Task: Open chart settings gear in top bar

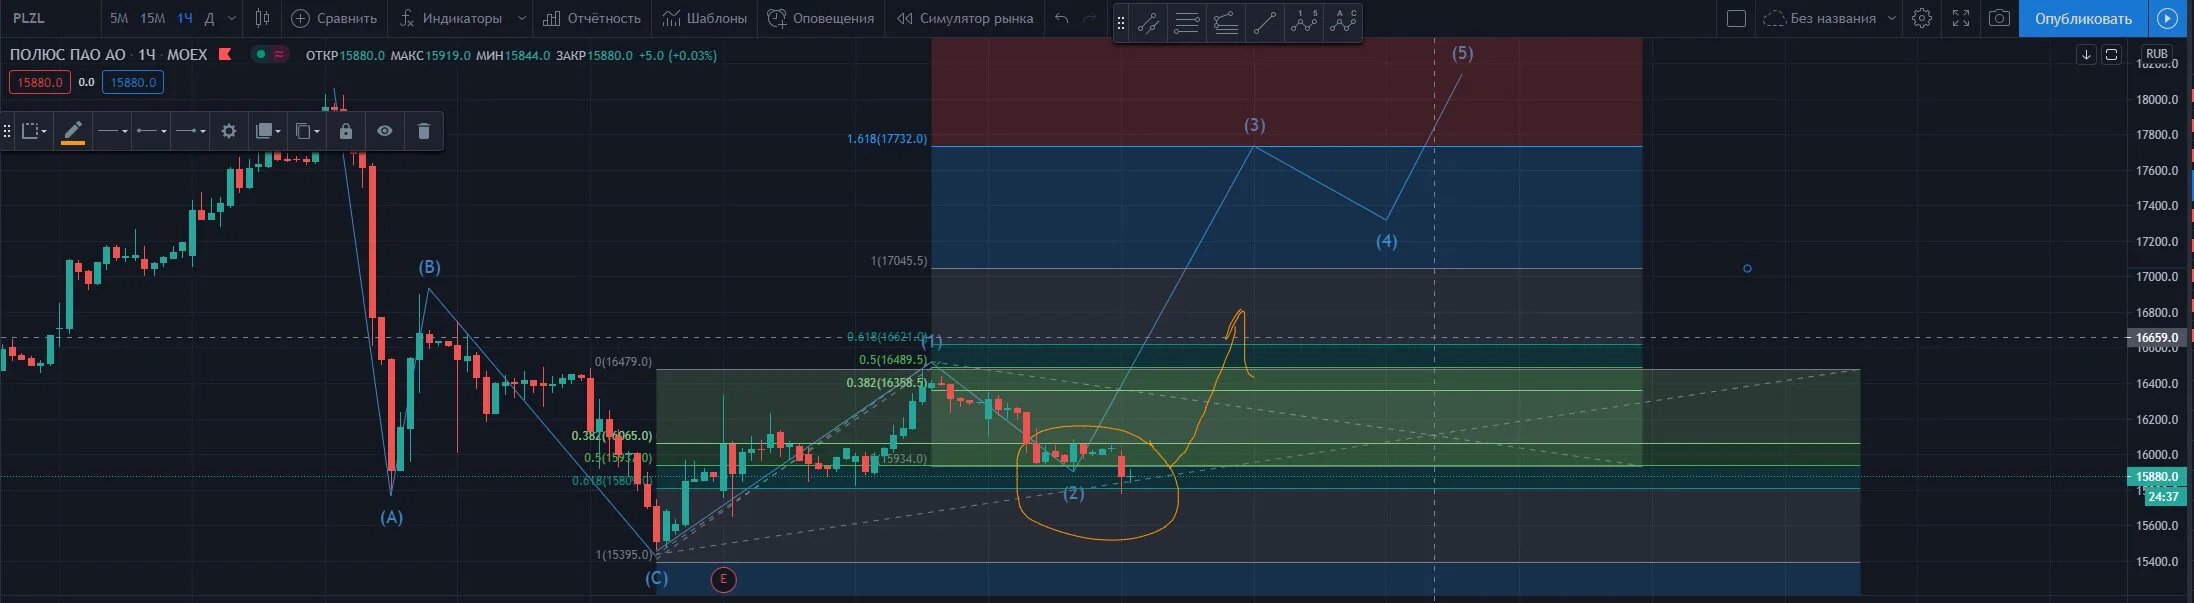Action: click(1921, 18)
